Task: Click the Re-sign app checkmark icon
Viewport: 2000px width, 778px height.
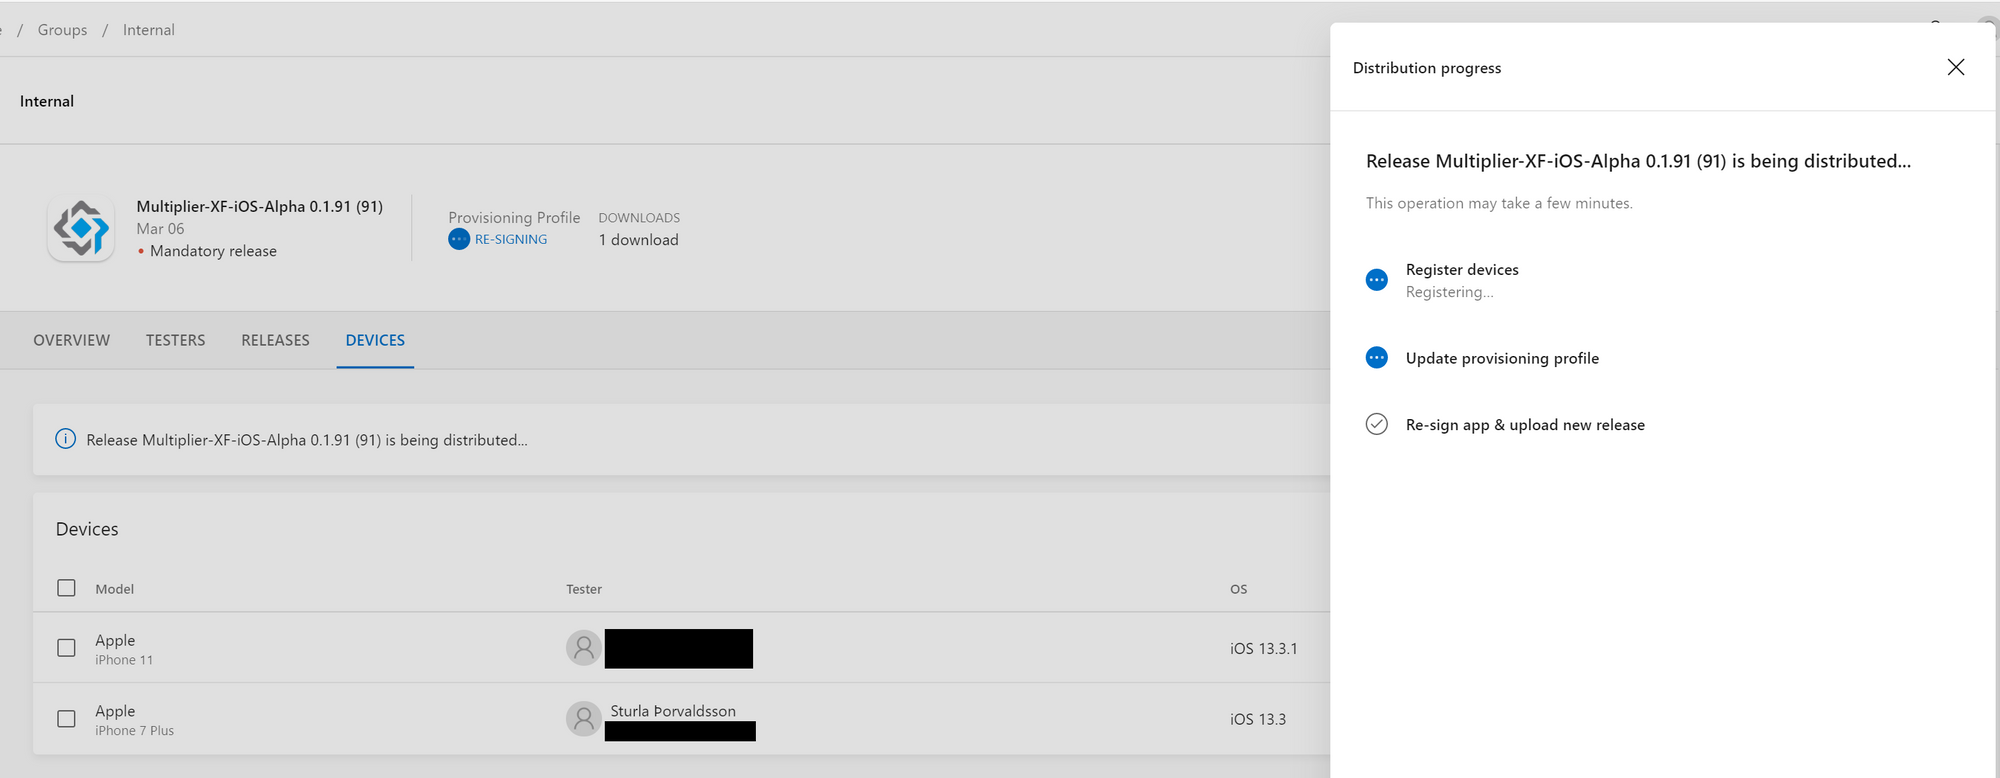Action: (1377, 424)
